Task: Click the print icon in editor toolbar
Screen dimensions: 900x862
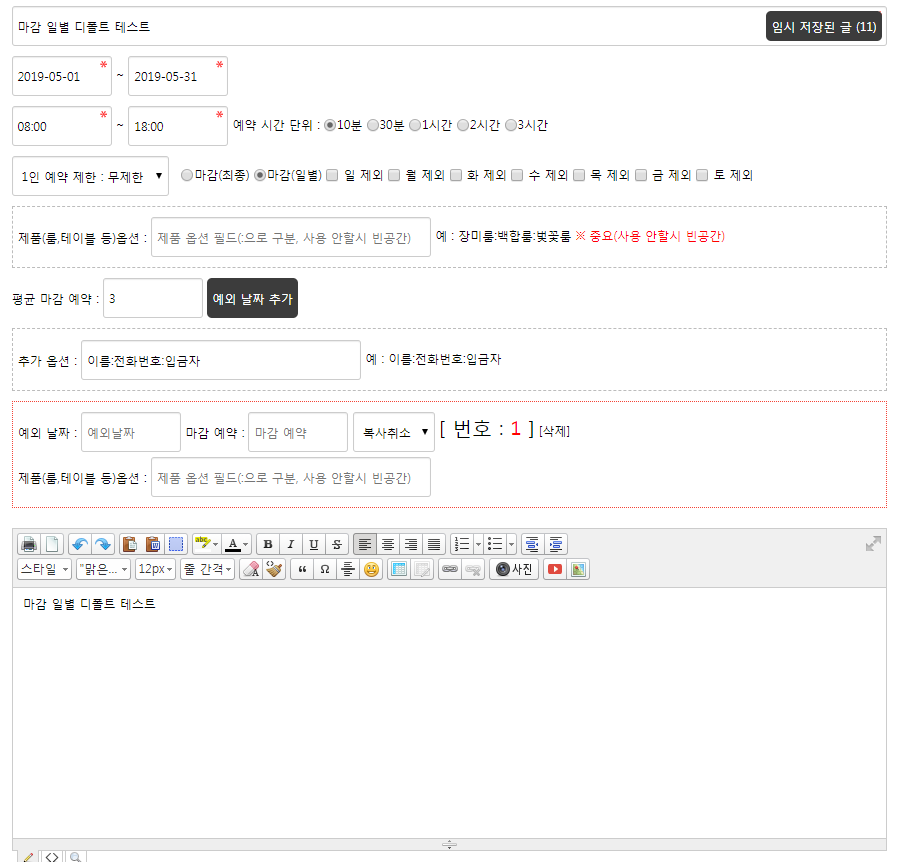Action: coord(29,545)
